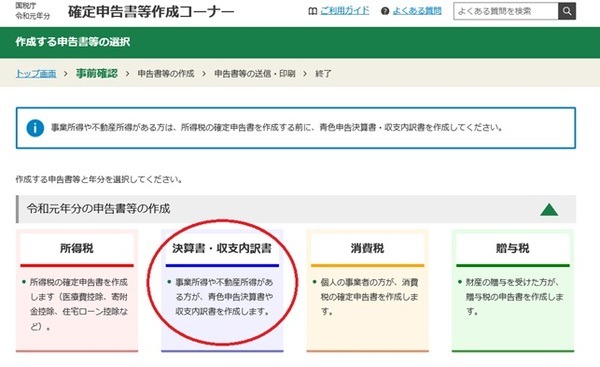Screen dimensions: 600x367
Task: Select the 所得税 card
Action: coord(77,291)
